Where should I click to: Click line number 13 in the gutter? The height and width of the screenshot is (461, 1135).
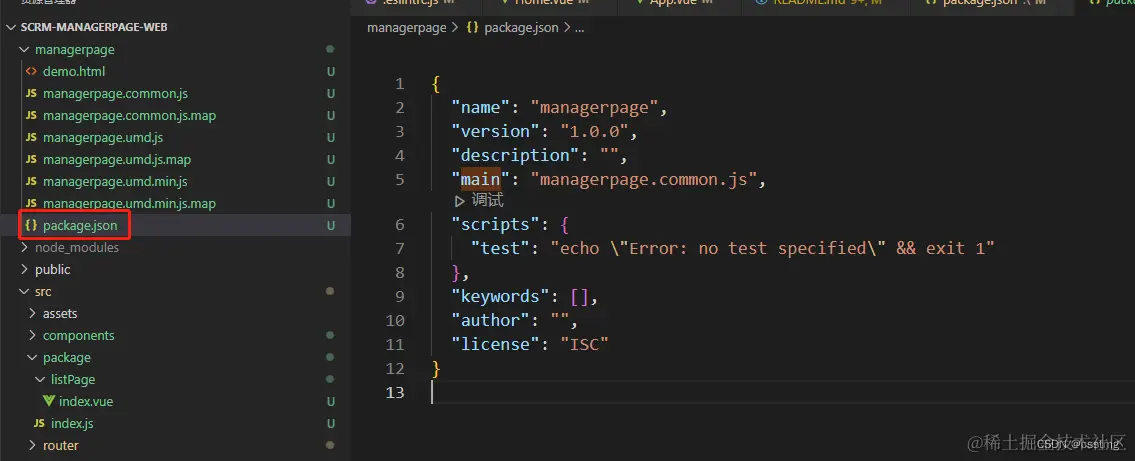click(395, 392)
